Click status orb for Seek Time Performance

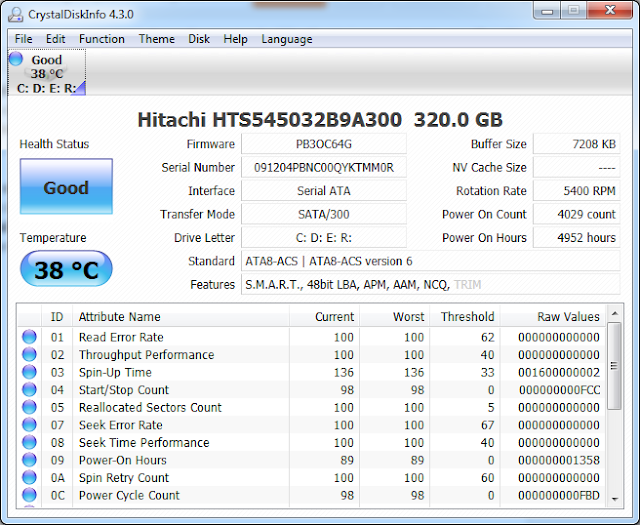click(29, 442)
